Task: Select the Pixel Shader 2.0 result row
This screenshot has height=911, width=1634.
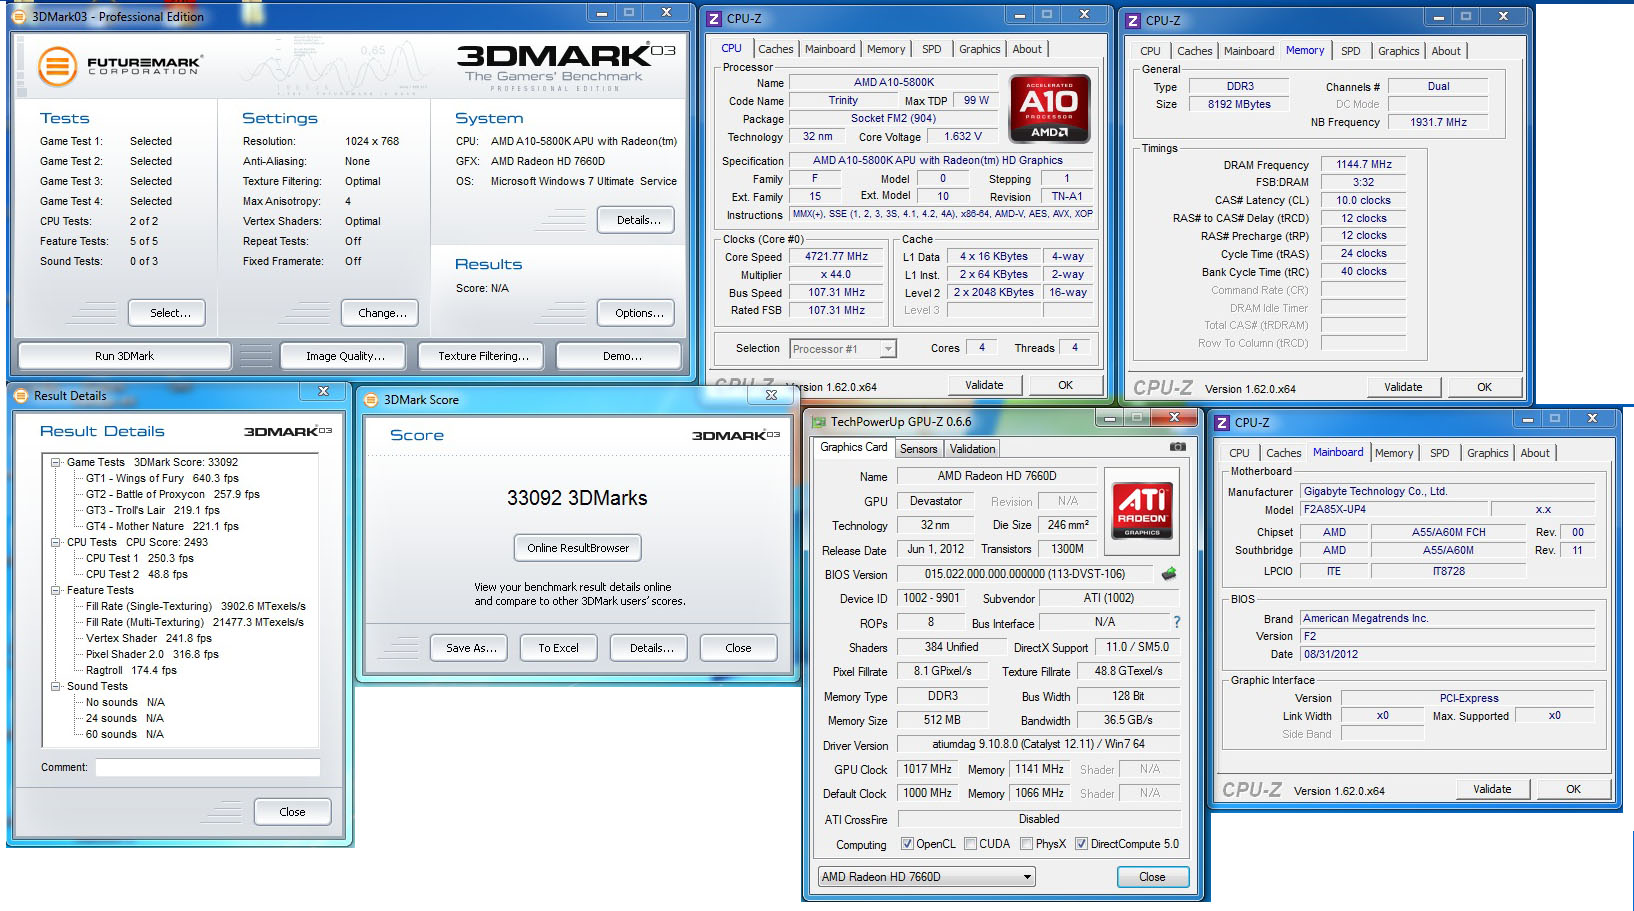Action: point(152,654)
